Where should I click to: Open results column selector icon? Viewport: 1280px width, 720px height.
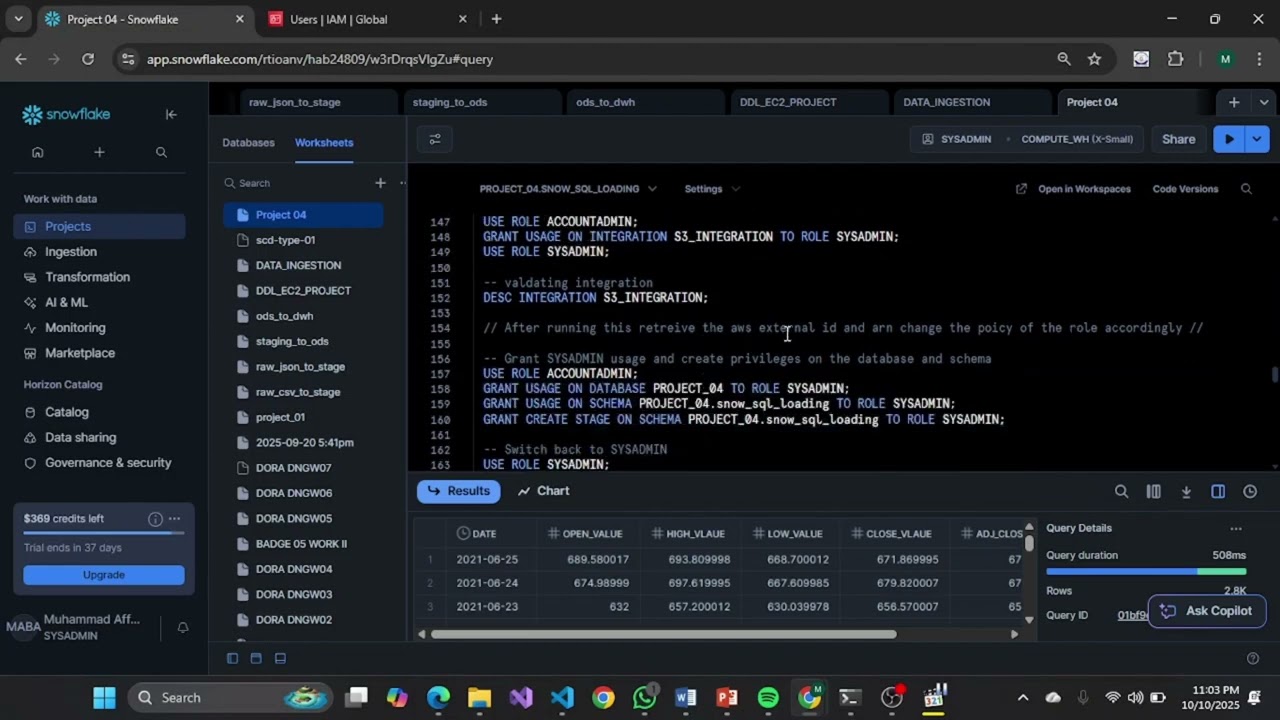(x=1153, y=491)
